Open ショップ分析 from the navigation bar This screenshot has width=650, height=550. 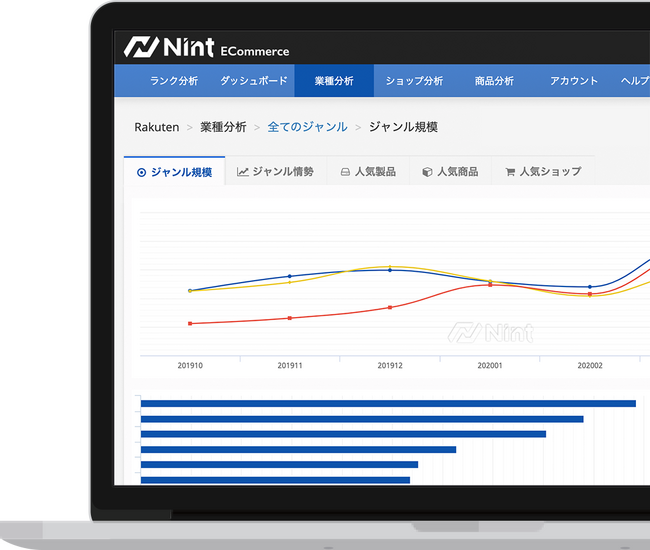pos(414,81)
